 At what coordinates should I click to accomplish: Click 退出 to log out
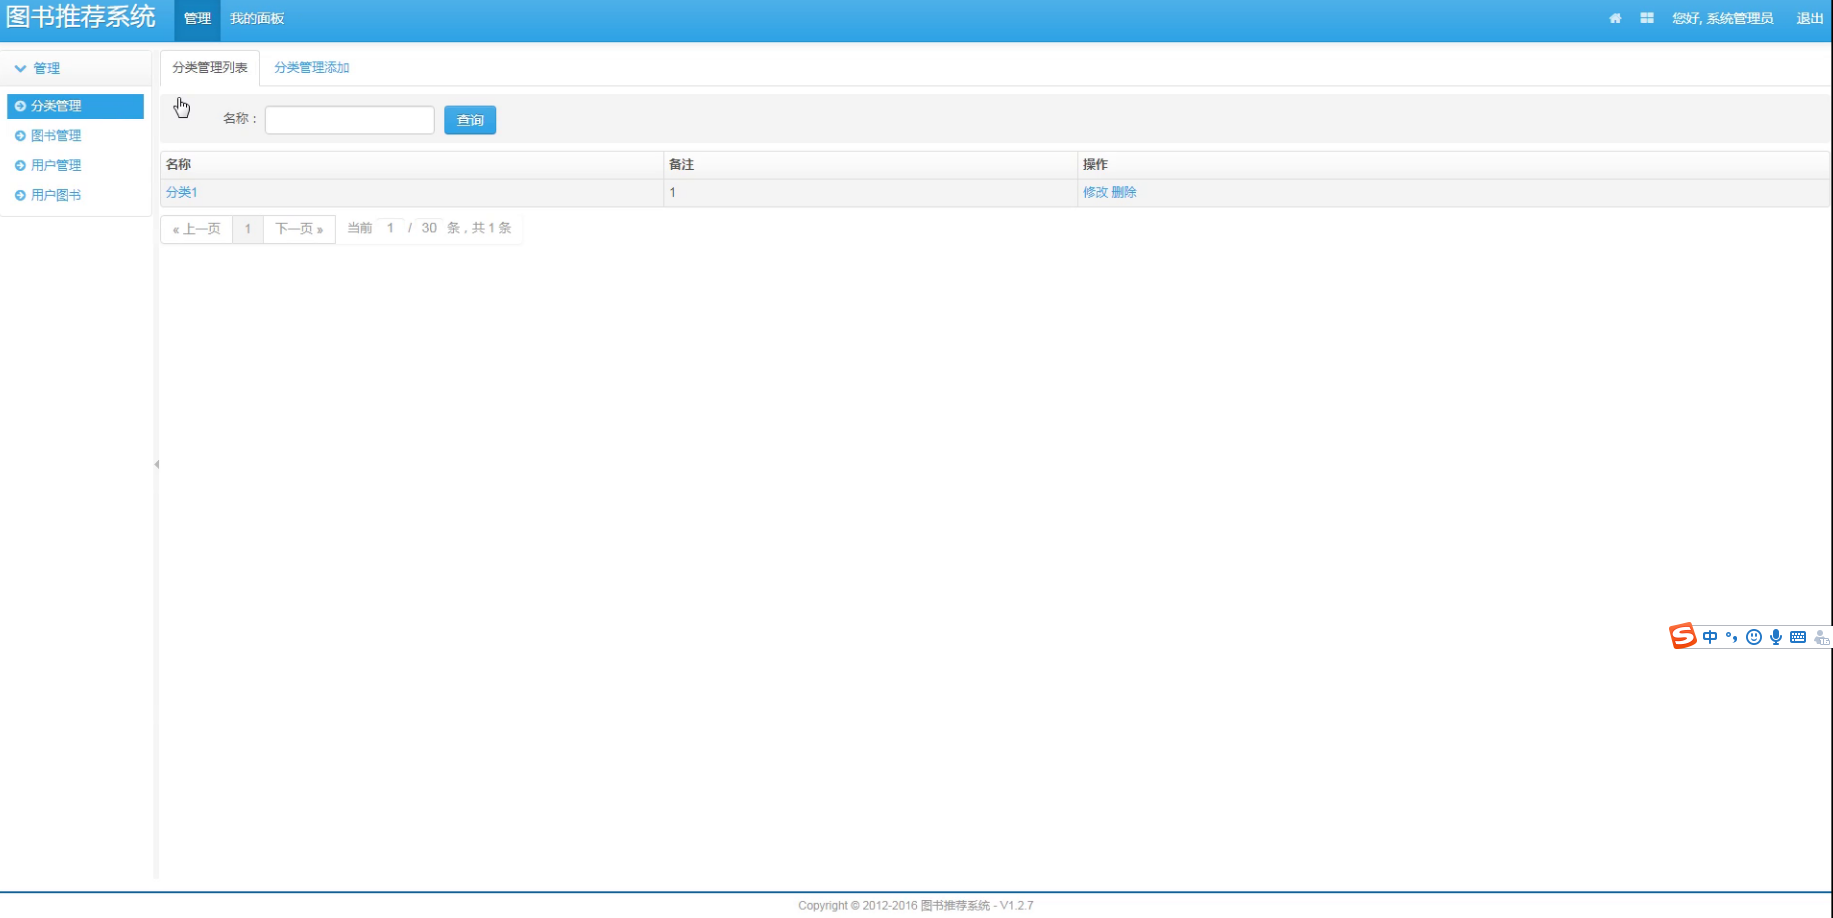pos(1809,18)
